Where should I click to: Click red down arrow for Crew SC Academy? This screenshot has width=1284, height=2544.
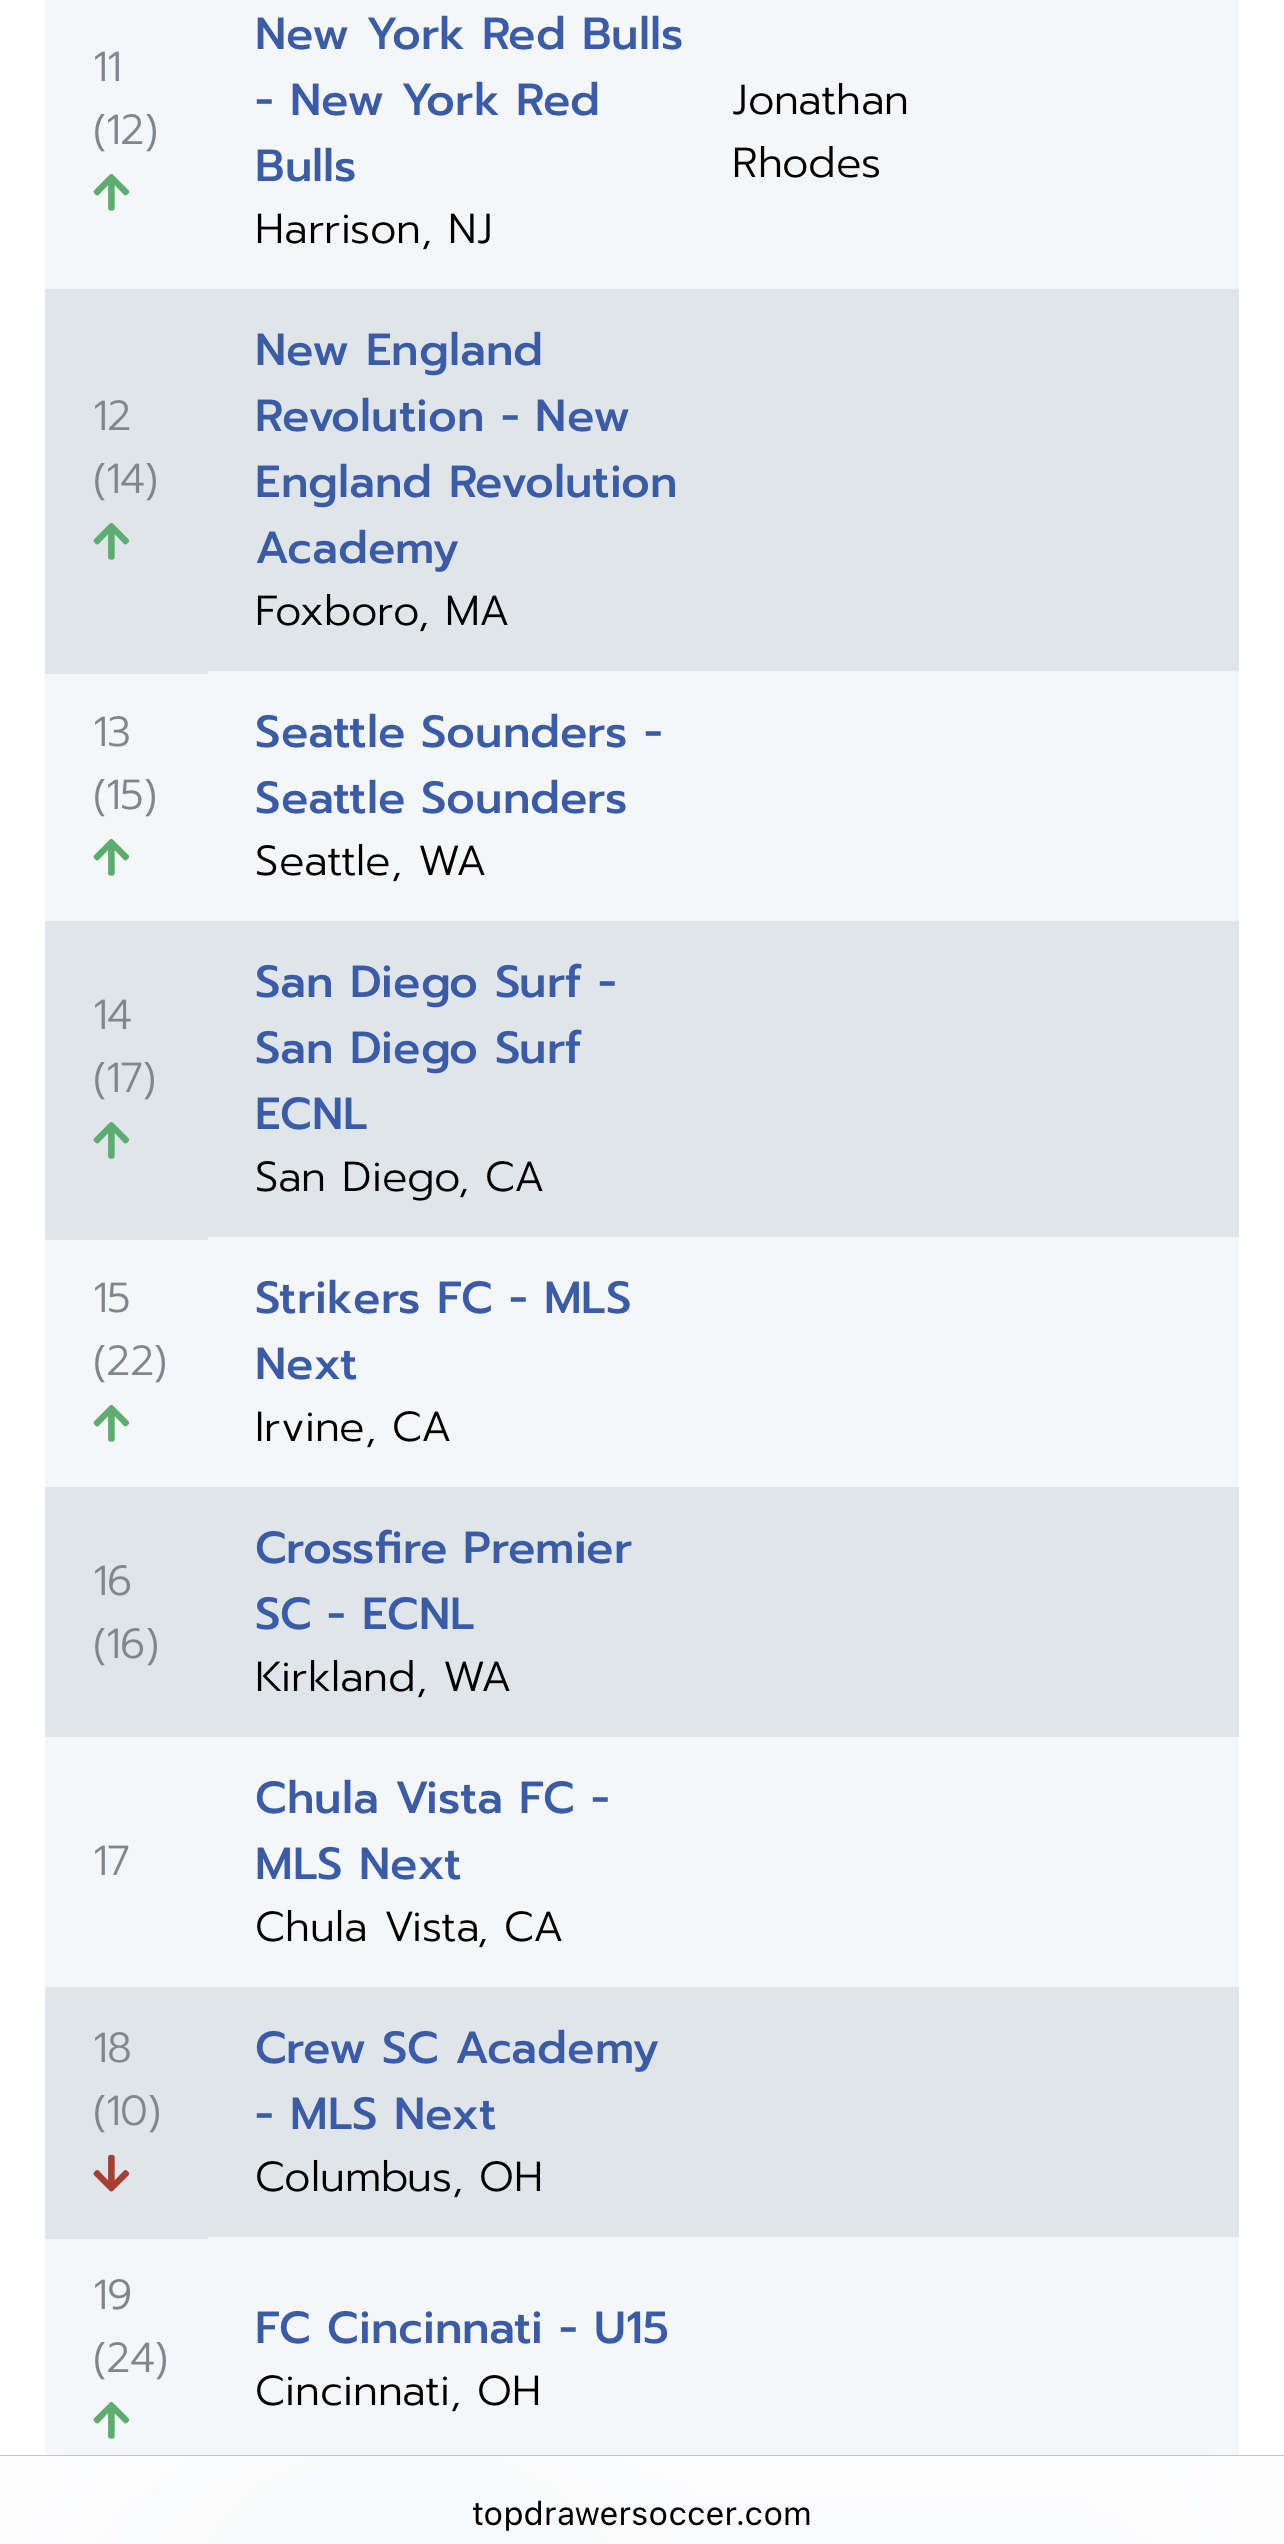point(112,2173)
